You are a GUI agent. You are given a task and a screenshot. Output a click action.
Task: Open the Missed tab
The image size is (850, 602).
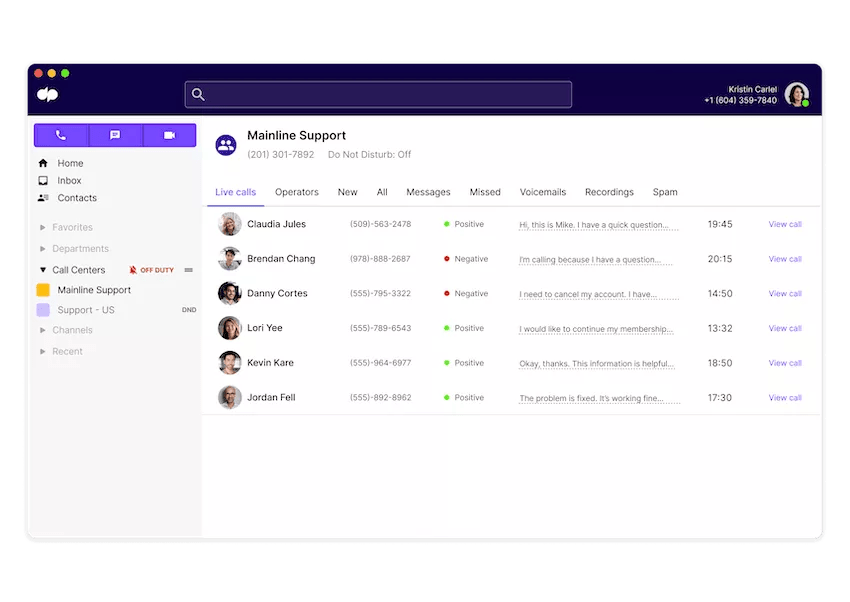[485, 192]
